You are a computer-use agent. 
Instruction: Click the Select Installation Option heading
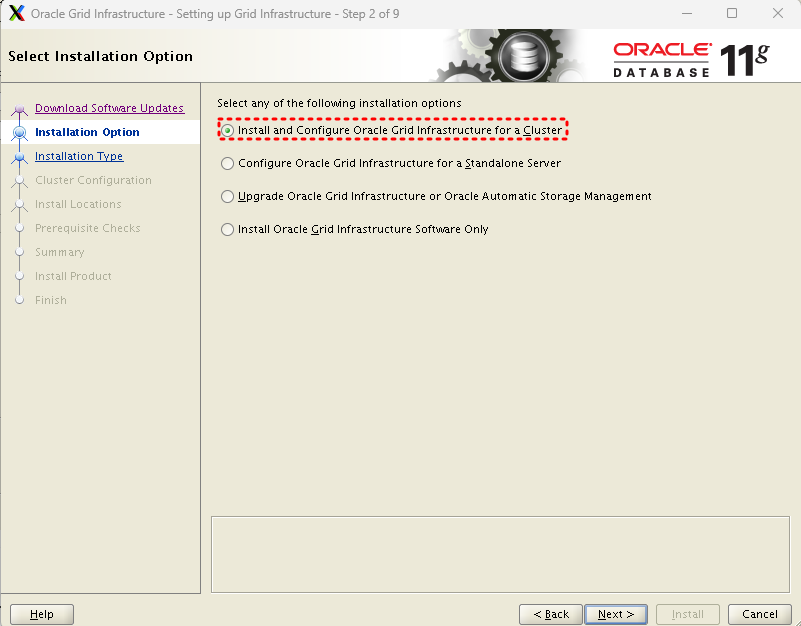click(x=101, y=56)
